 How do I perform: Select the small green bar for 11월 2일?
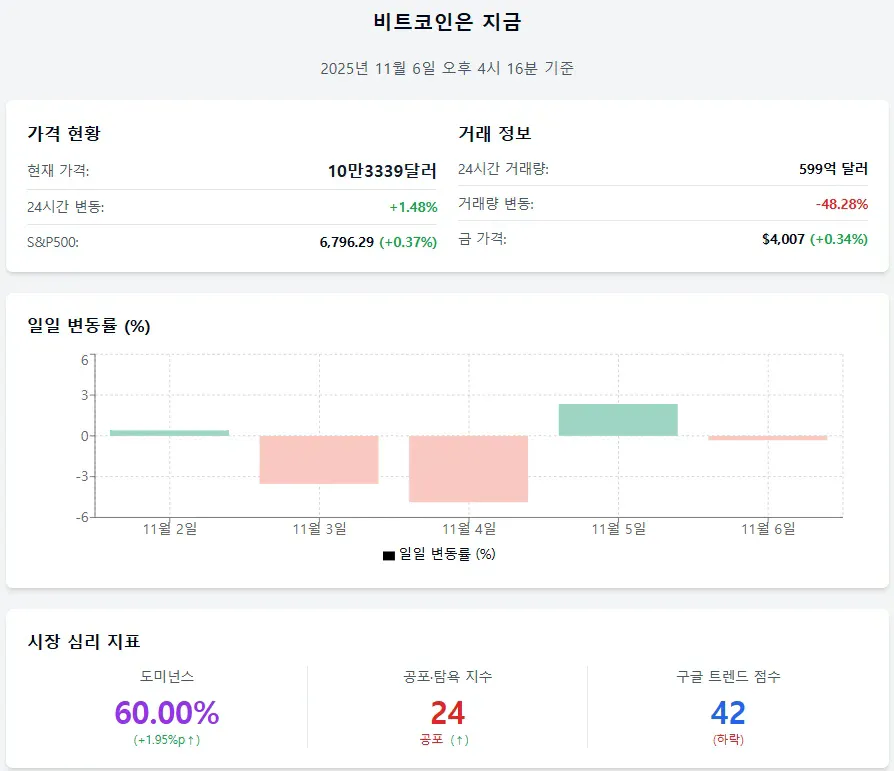169,433
